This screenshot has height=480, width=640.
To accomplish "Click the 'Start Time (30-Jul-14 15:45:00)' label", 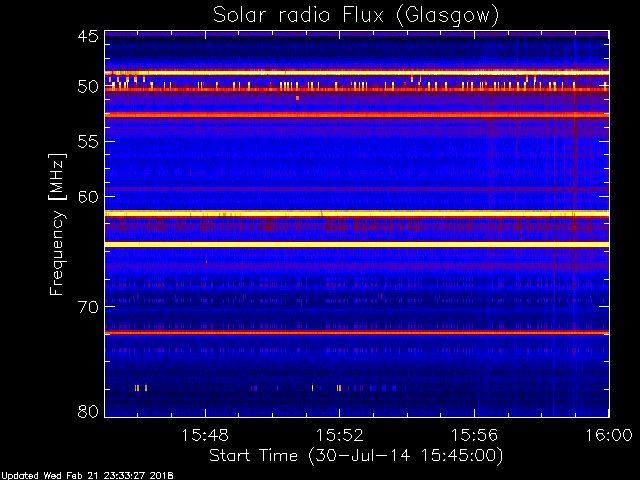I will click(356, 455).
